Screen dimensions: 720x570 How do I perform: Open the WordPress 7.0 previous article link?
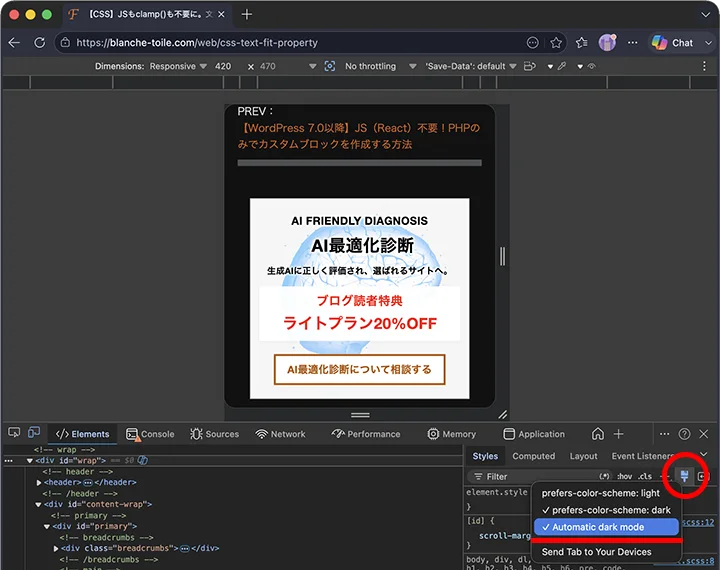[x=359, y=136]
